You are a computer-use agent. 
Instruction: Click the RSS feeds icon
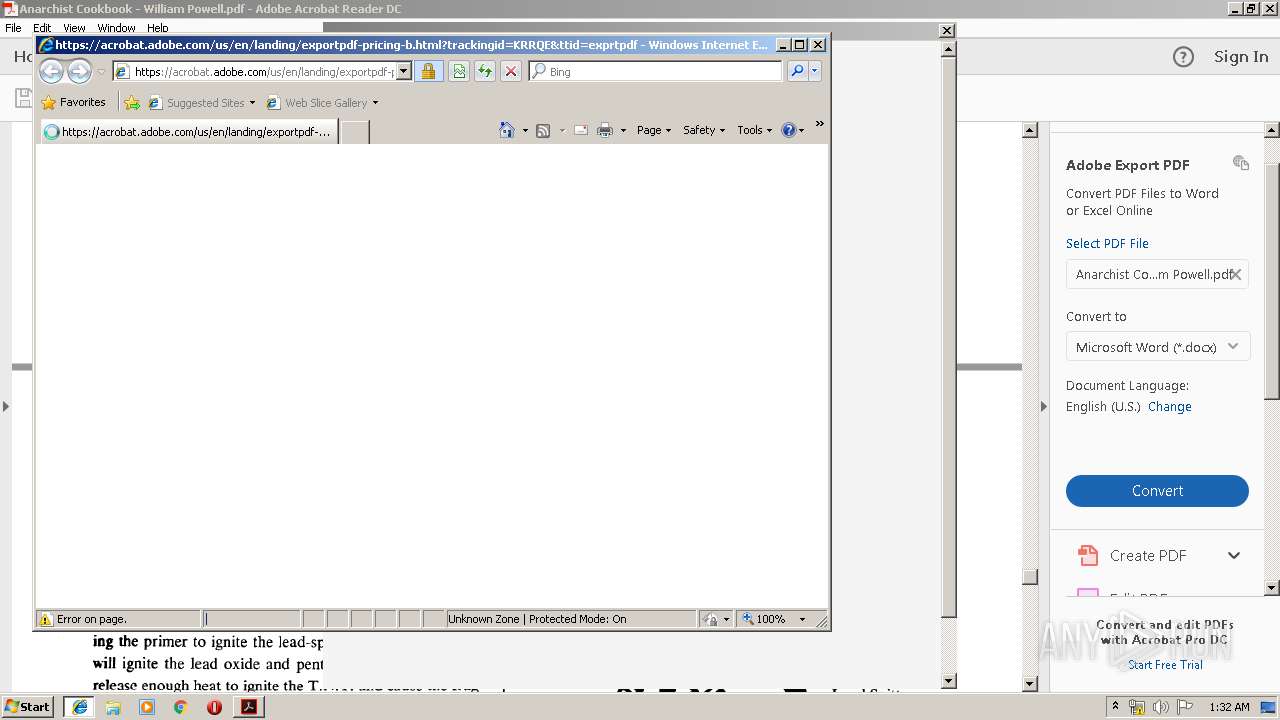tap(543, 130)
